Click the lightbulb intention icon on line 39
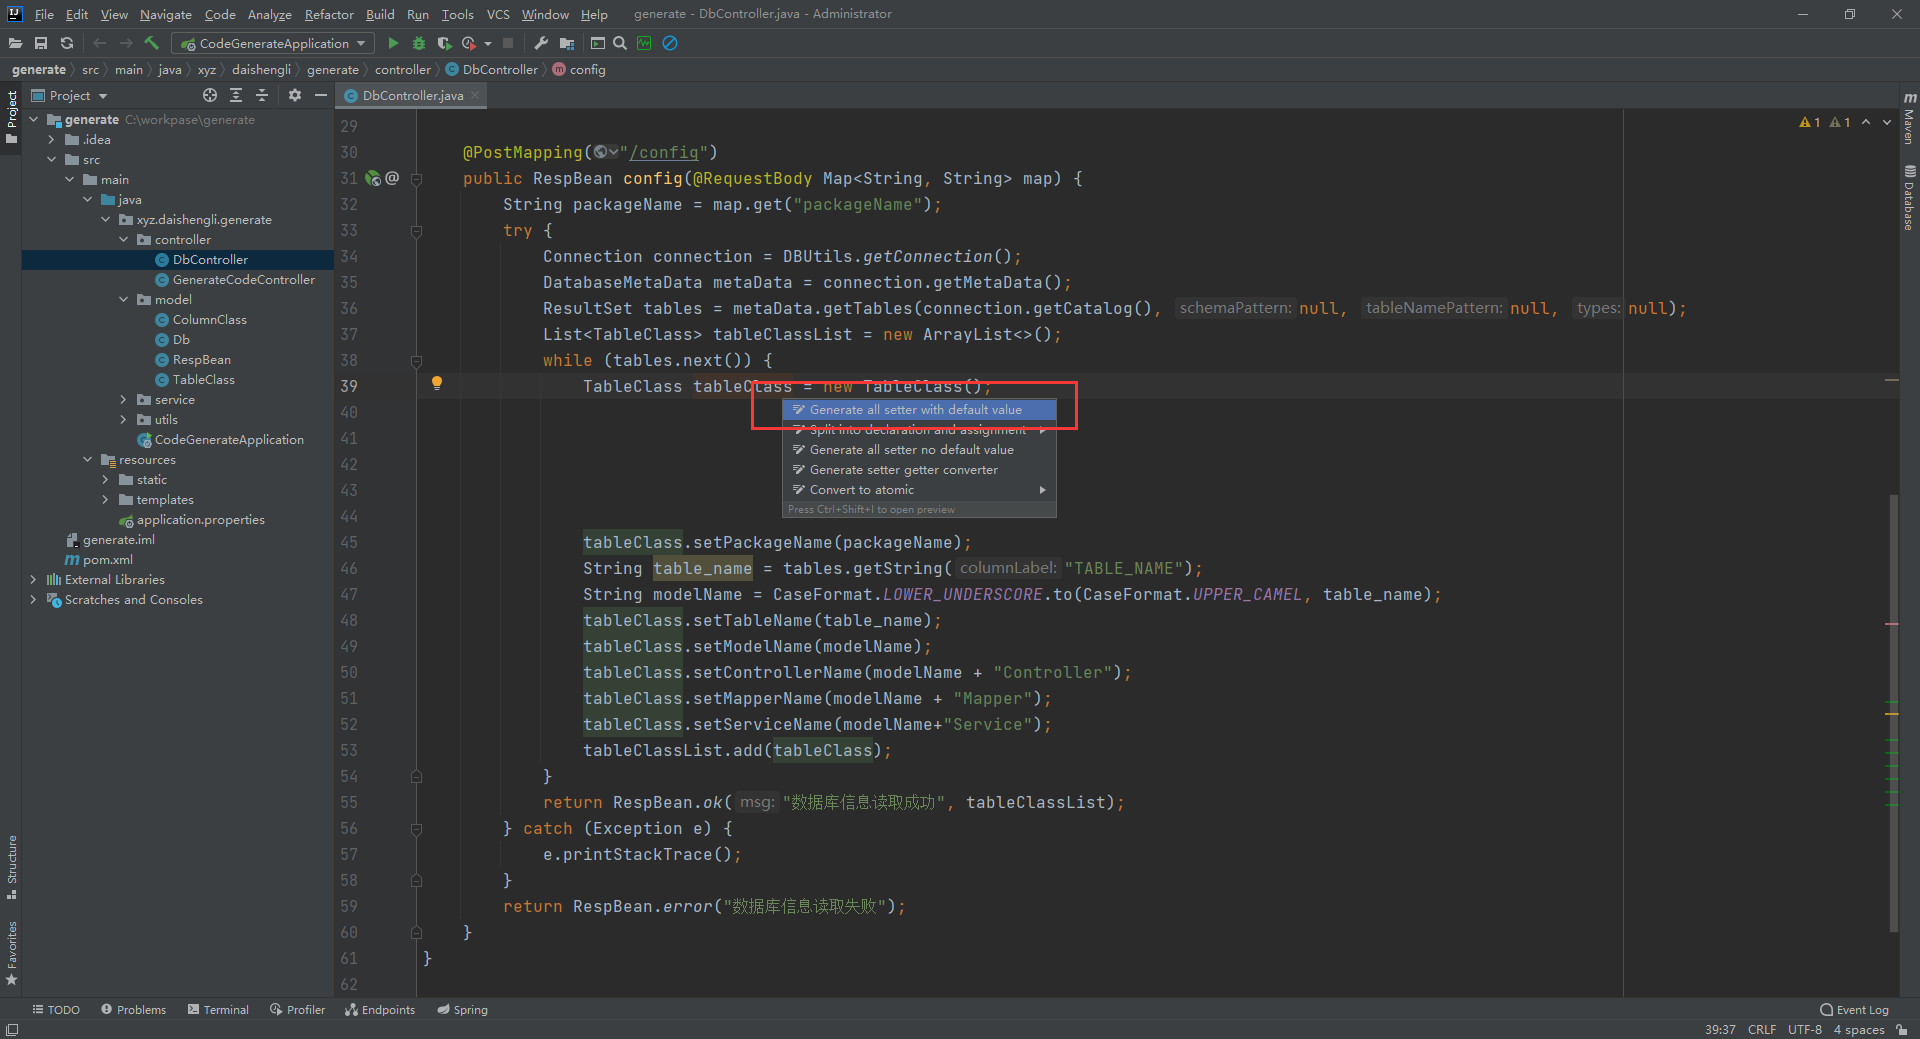1920x1039 pixels. pyautogui.click(x=437, y=383)
